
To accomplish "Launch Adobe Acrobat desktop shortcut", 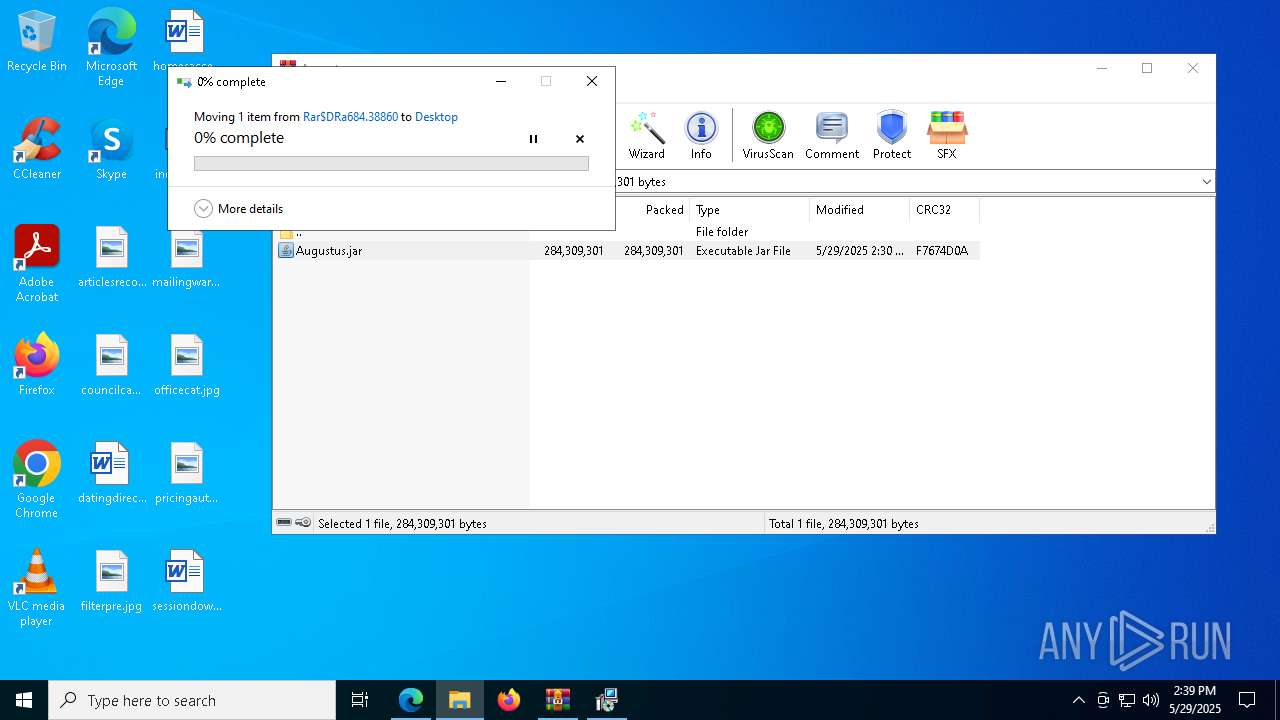I will pyautogui.click(x=37, y=264).
